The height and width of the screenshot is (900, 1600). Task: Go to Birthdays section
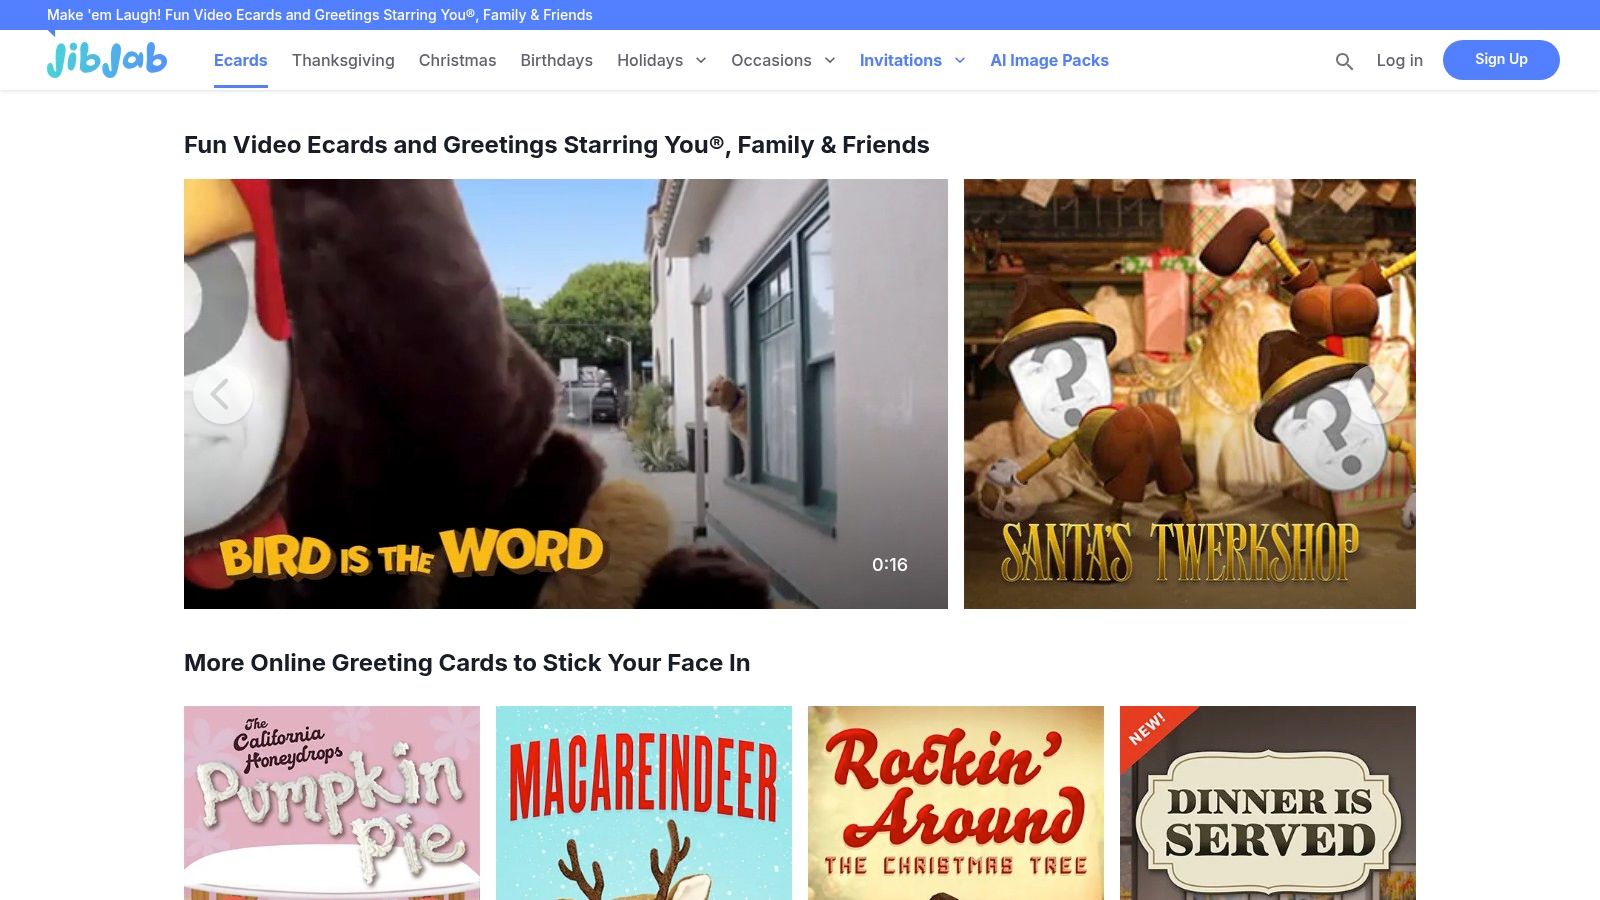[x=556, y=60]
